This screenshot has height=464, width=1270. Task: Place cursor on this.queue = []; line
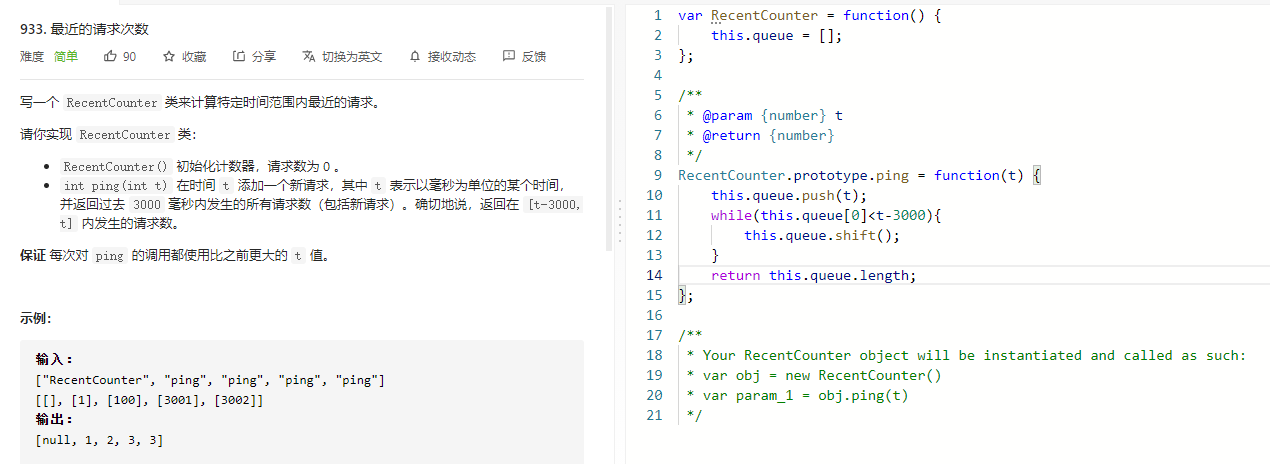(777, 35)
